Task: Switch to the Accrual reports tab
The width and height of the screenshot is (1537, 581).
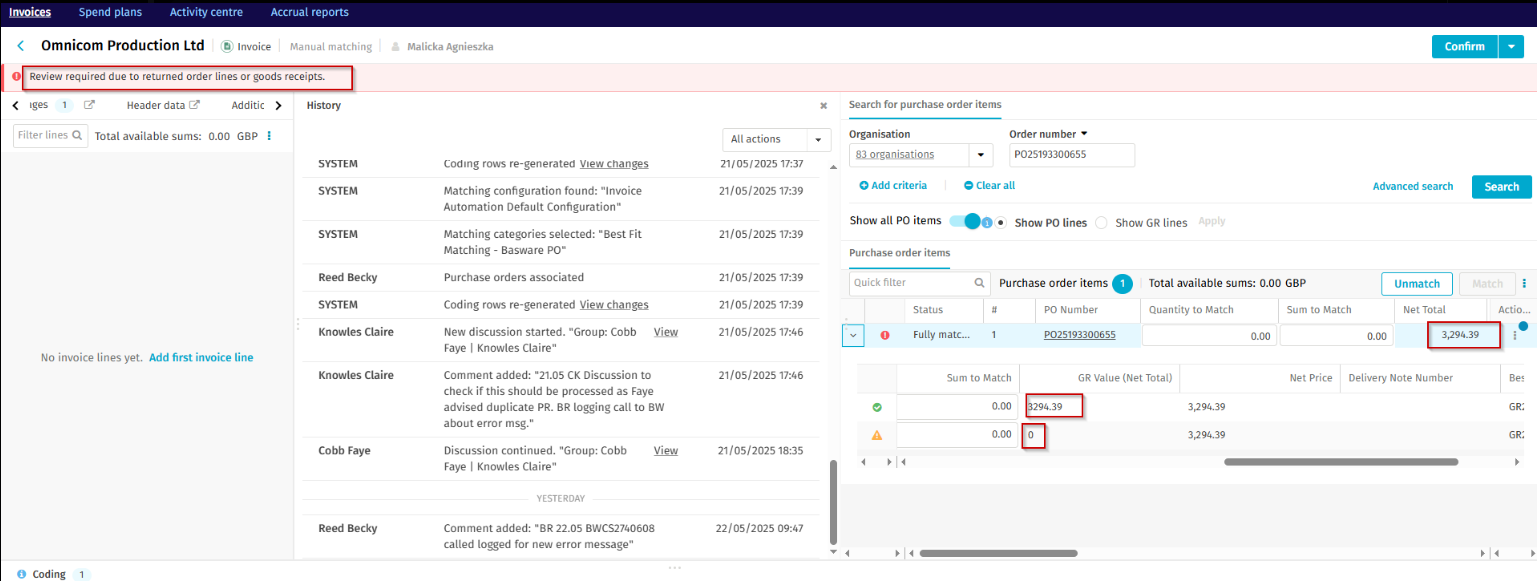Action: [x=309, y=12]
